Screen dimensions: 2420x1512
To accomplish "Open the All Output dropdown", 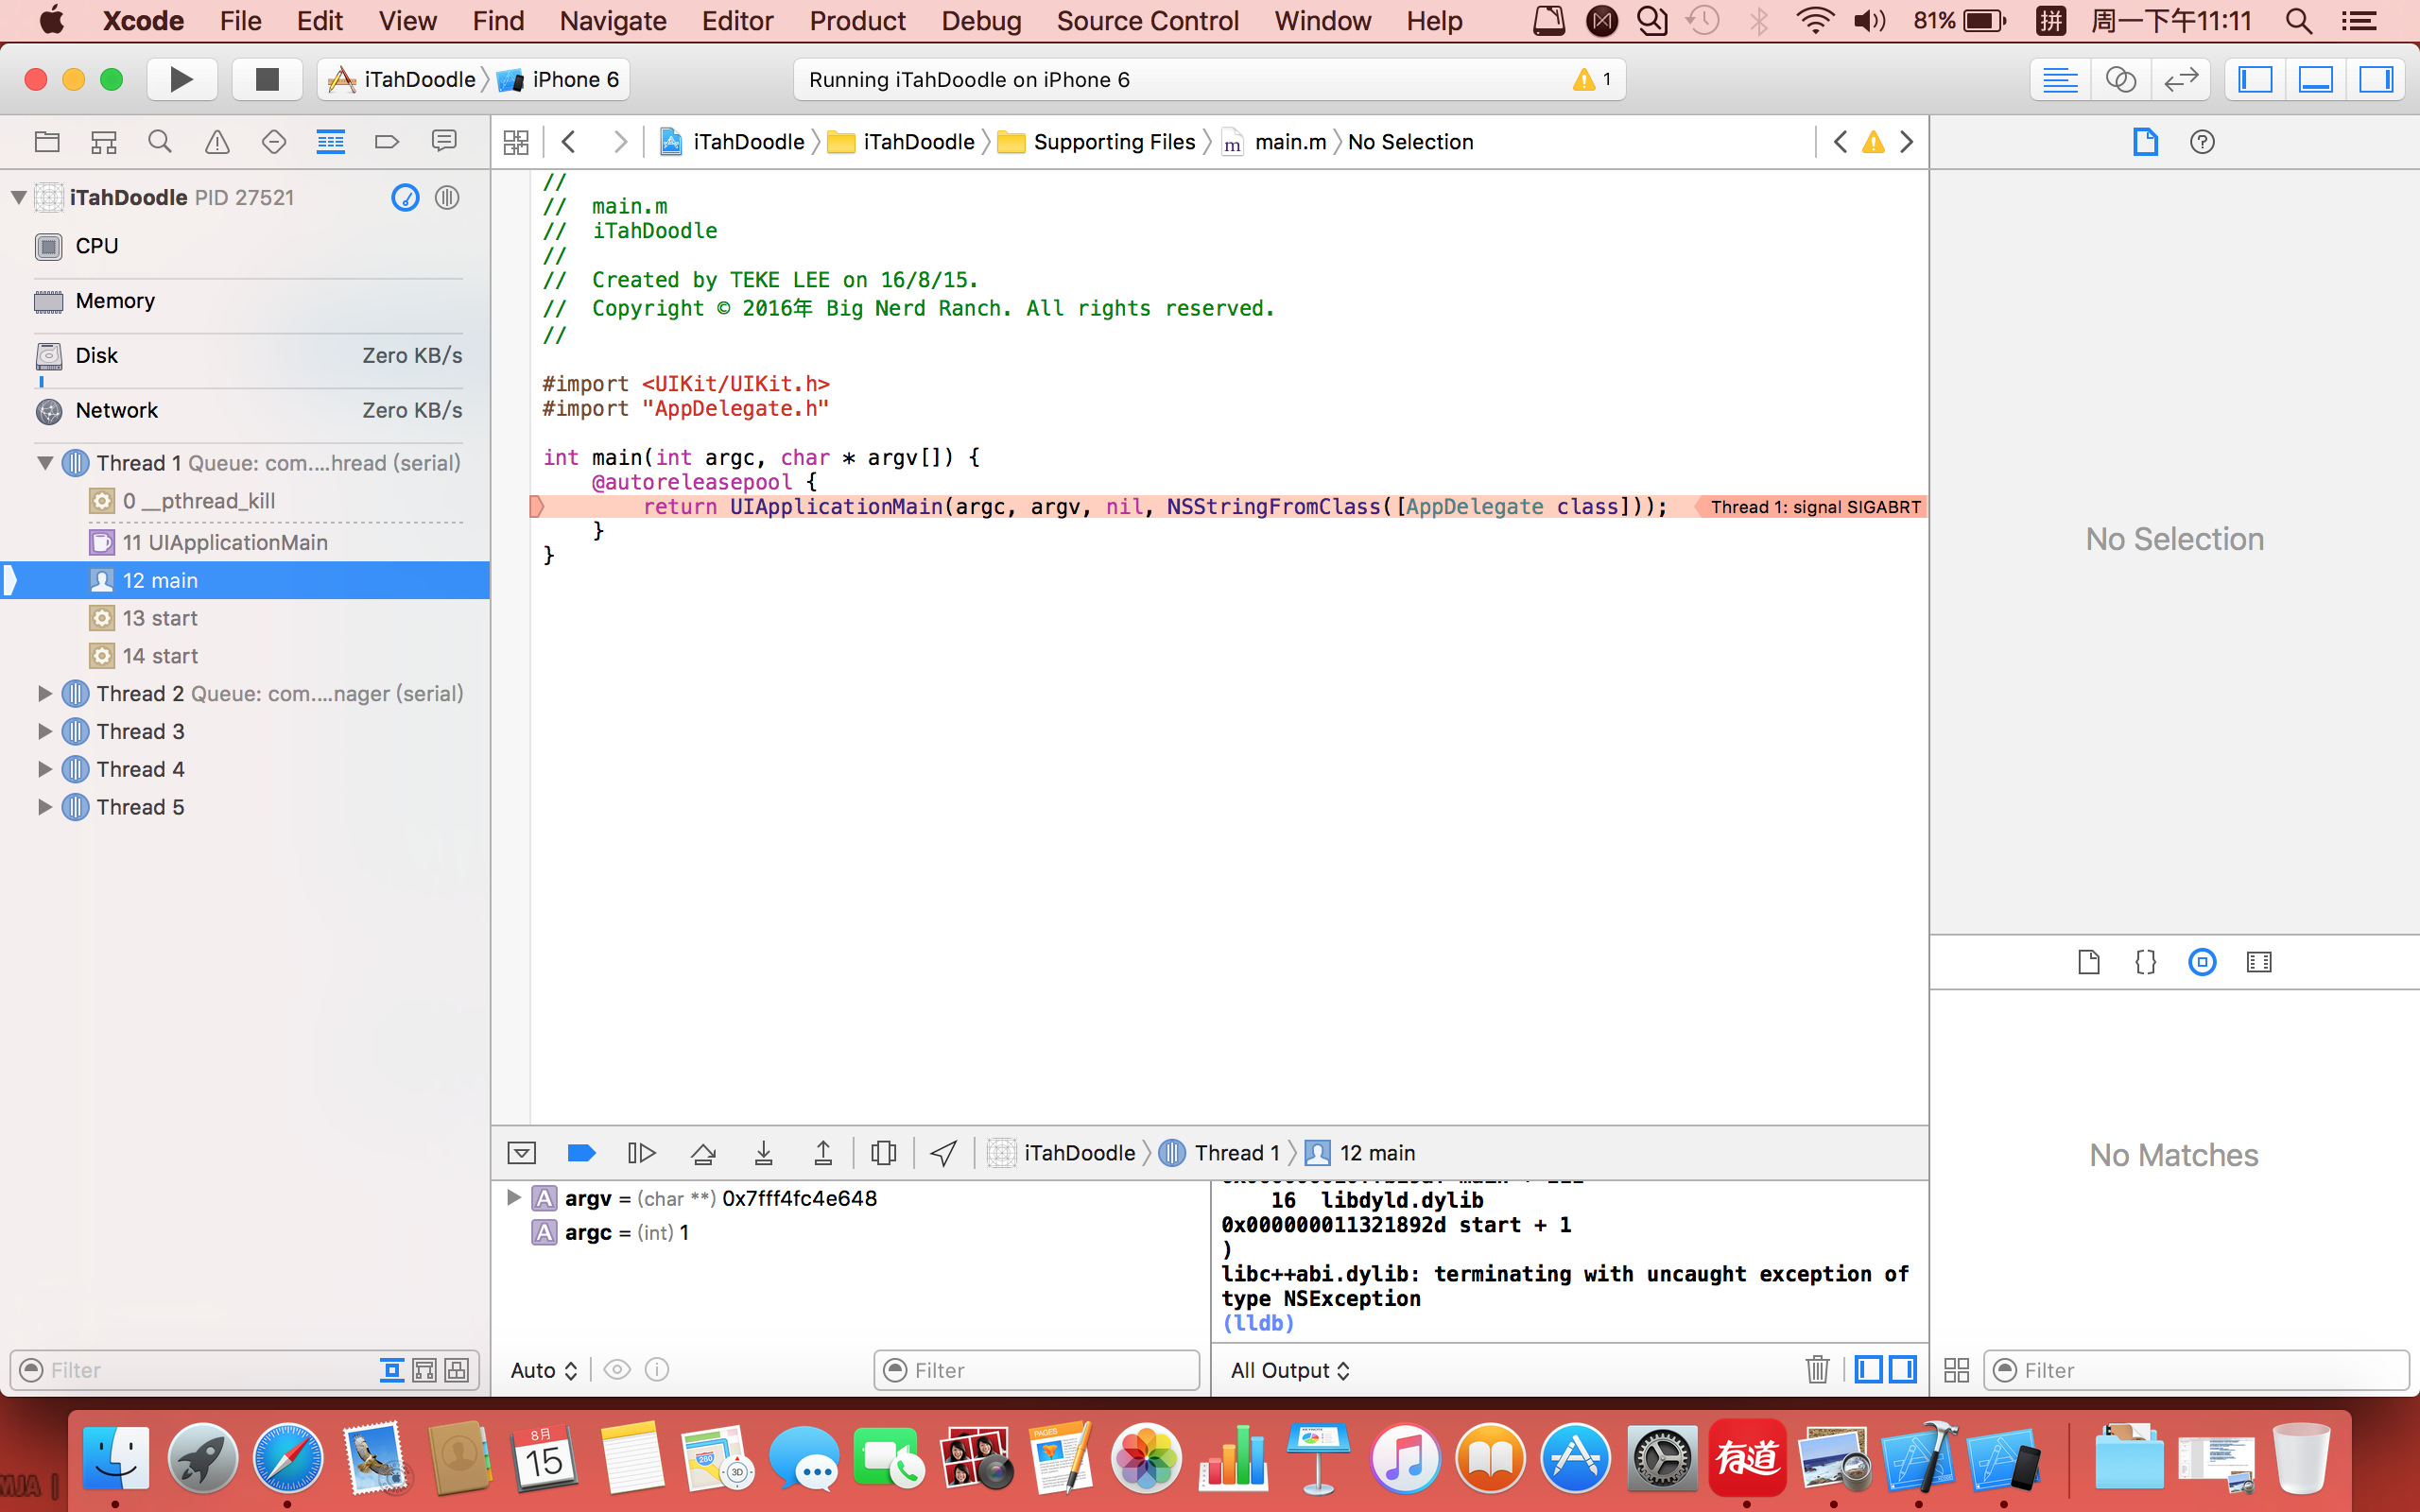I will [1290, 1370].
